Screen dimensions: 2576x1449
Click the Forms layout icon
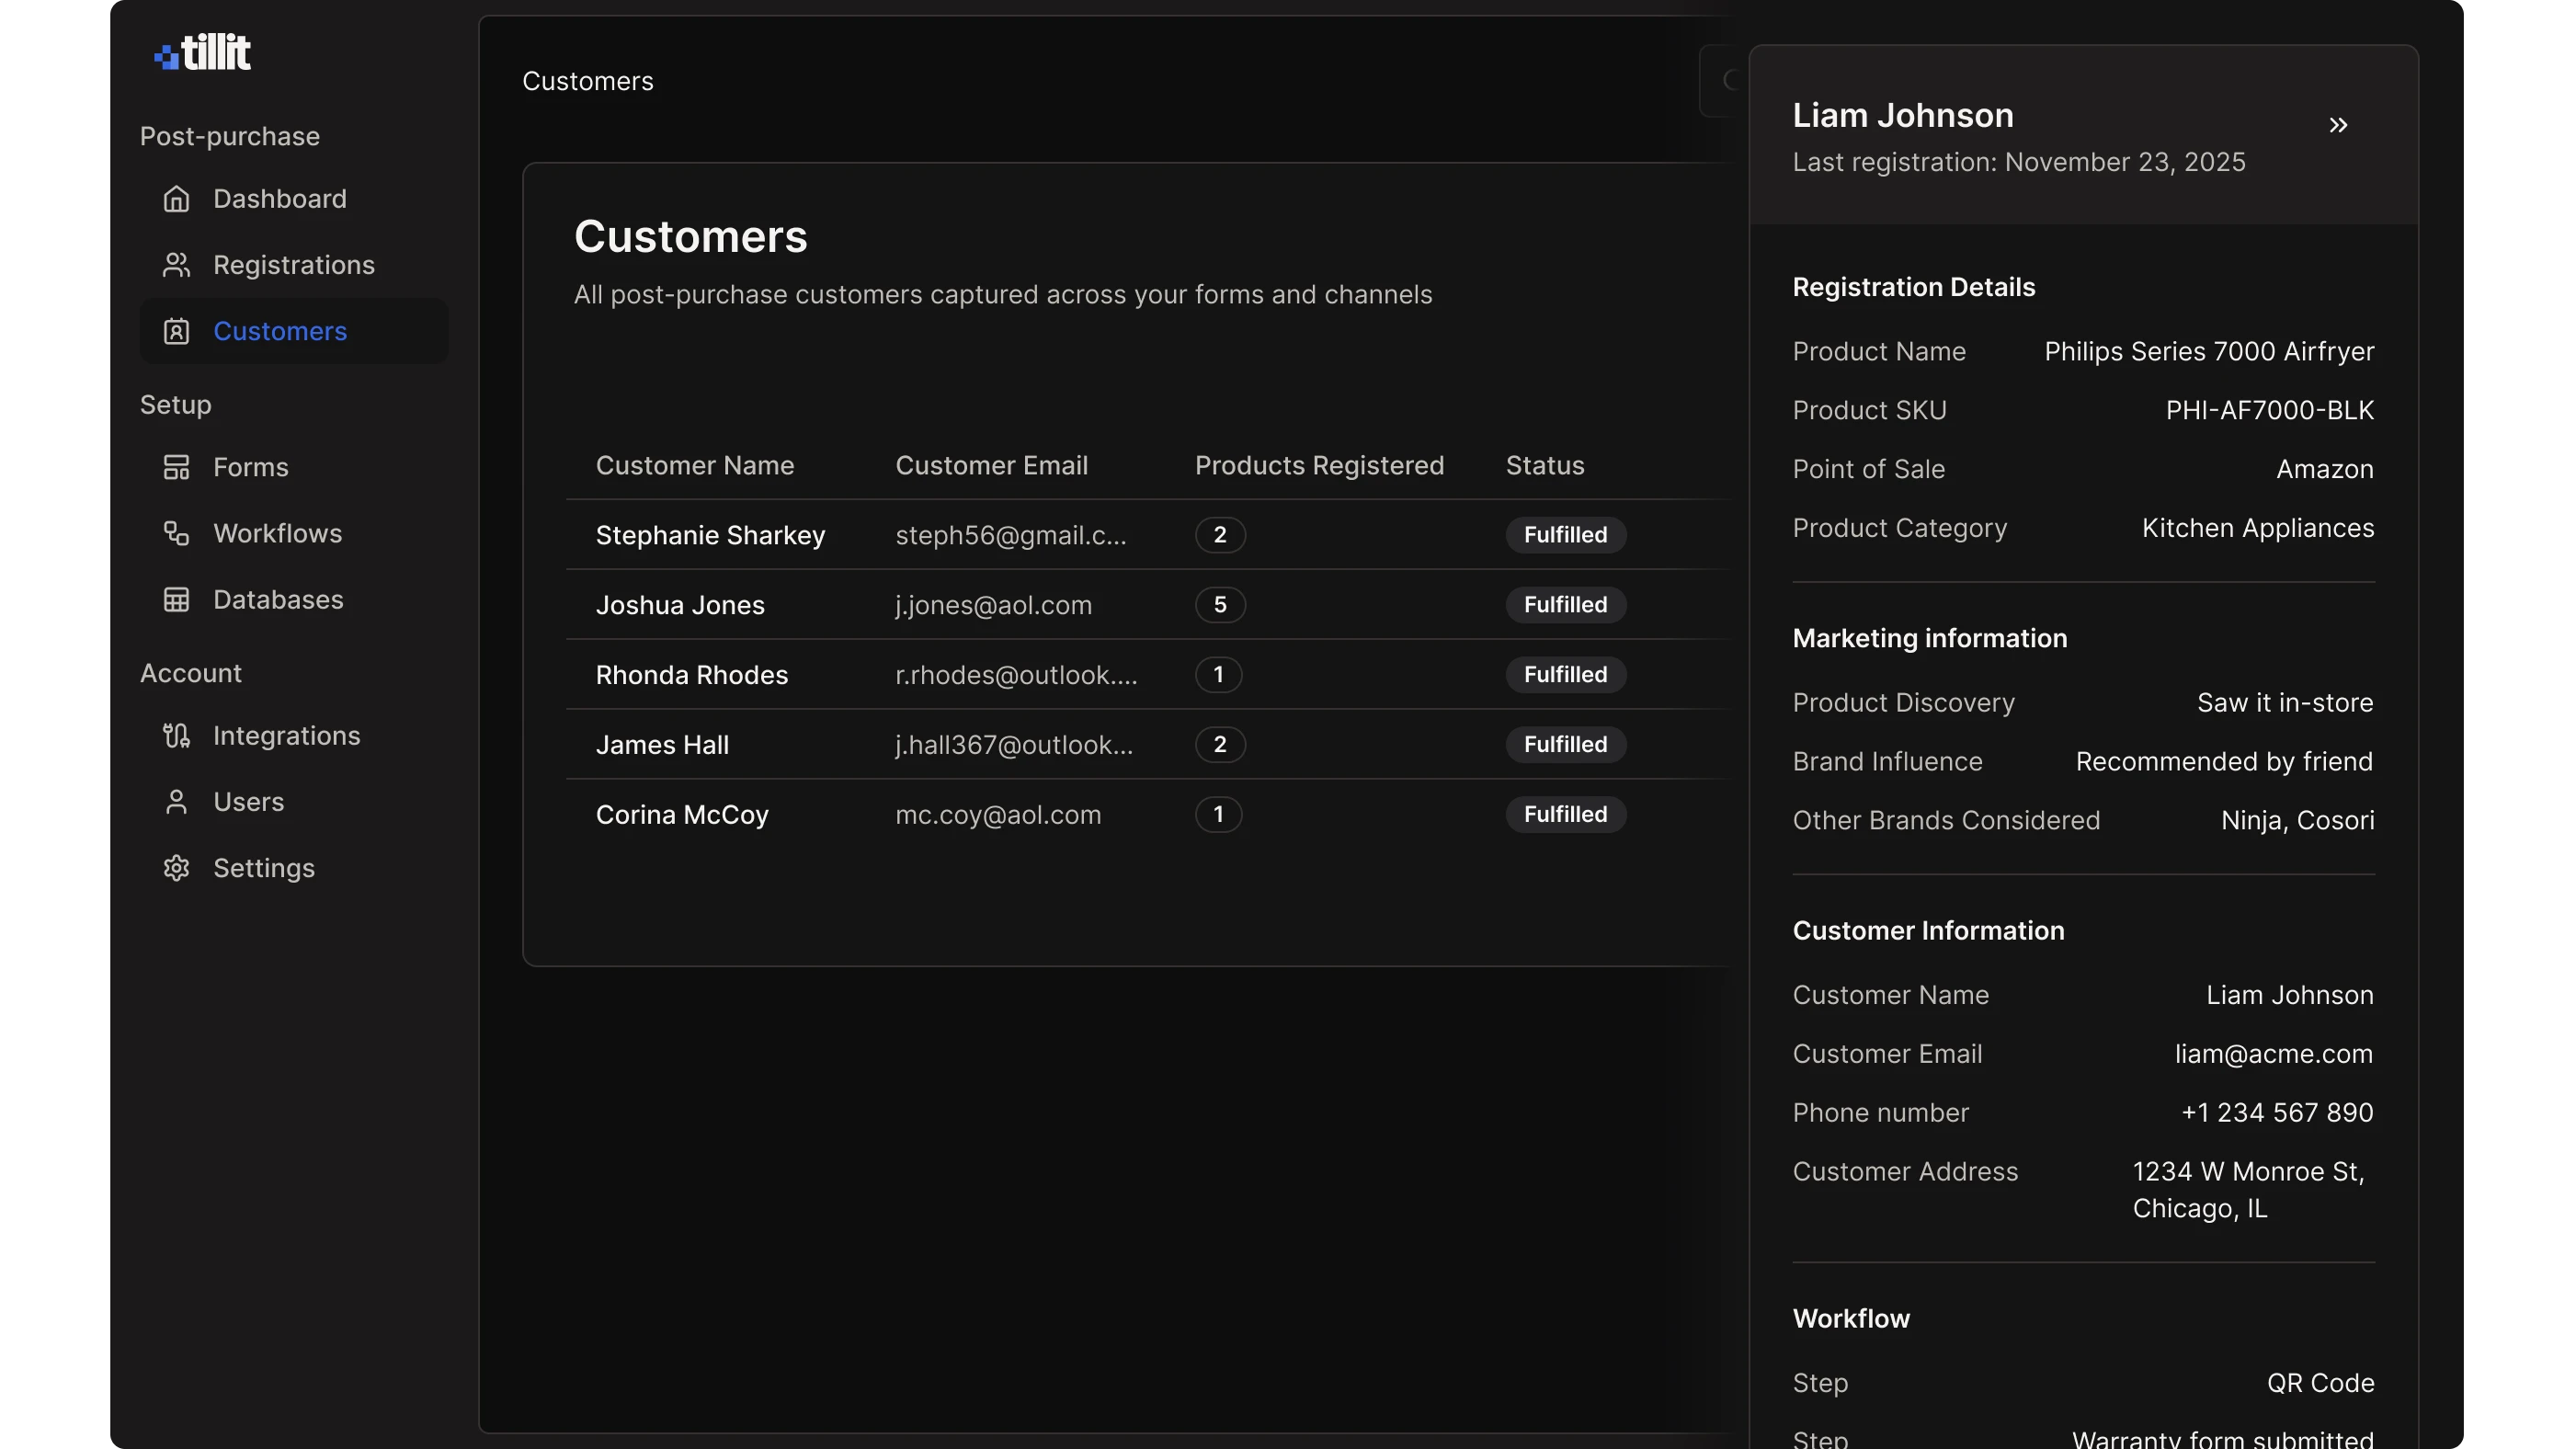pos(176,467)
